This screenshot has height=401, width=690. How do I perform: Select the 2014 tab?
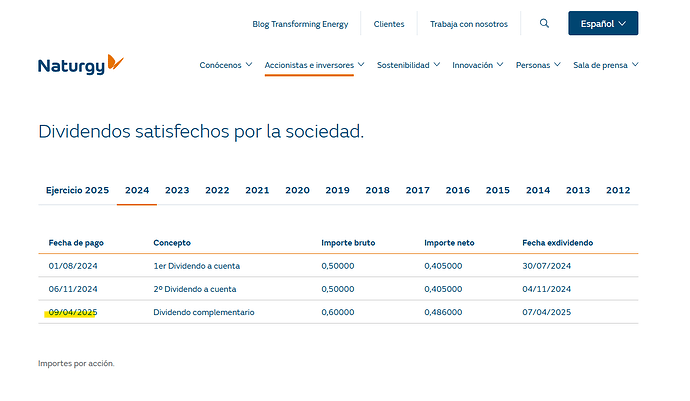pyautogui.click(x=538, y=190)
